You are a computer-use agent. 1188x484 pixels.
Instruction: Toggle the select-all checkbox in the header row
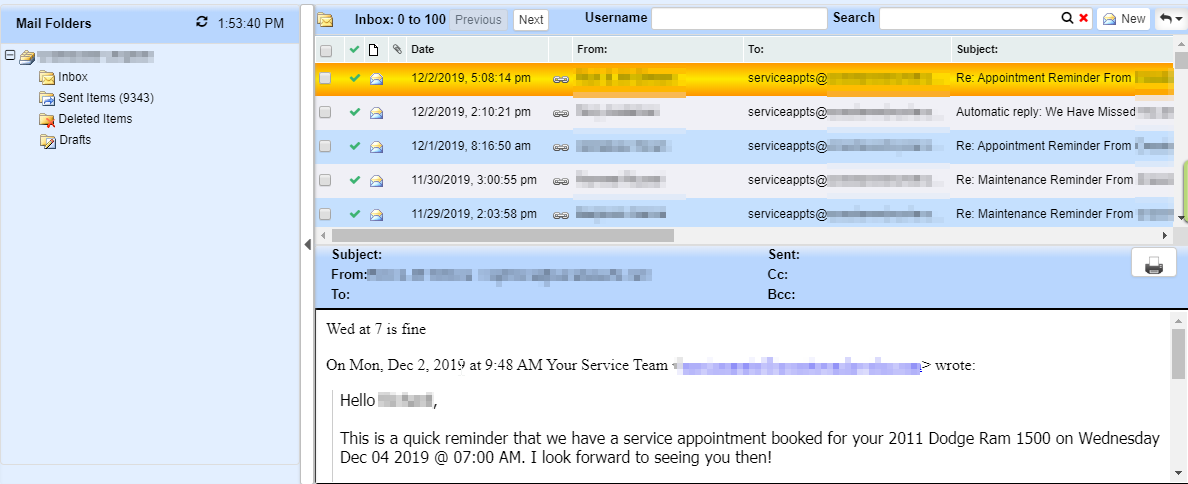click(x=325, y=50)
